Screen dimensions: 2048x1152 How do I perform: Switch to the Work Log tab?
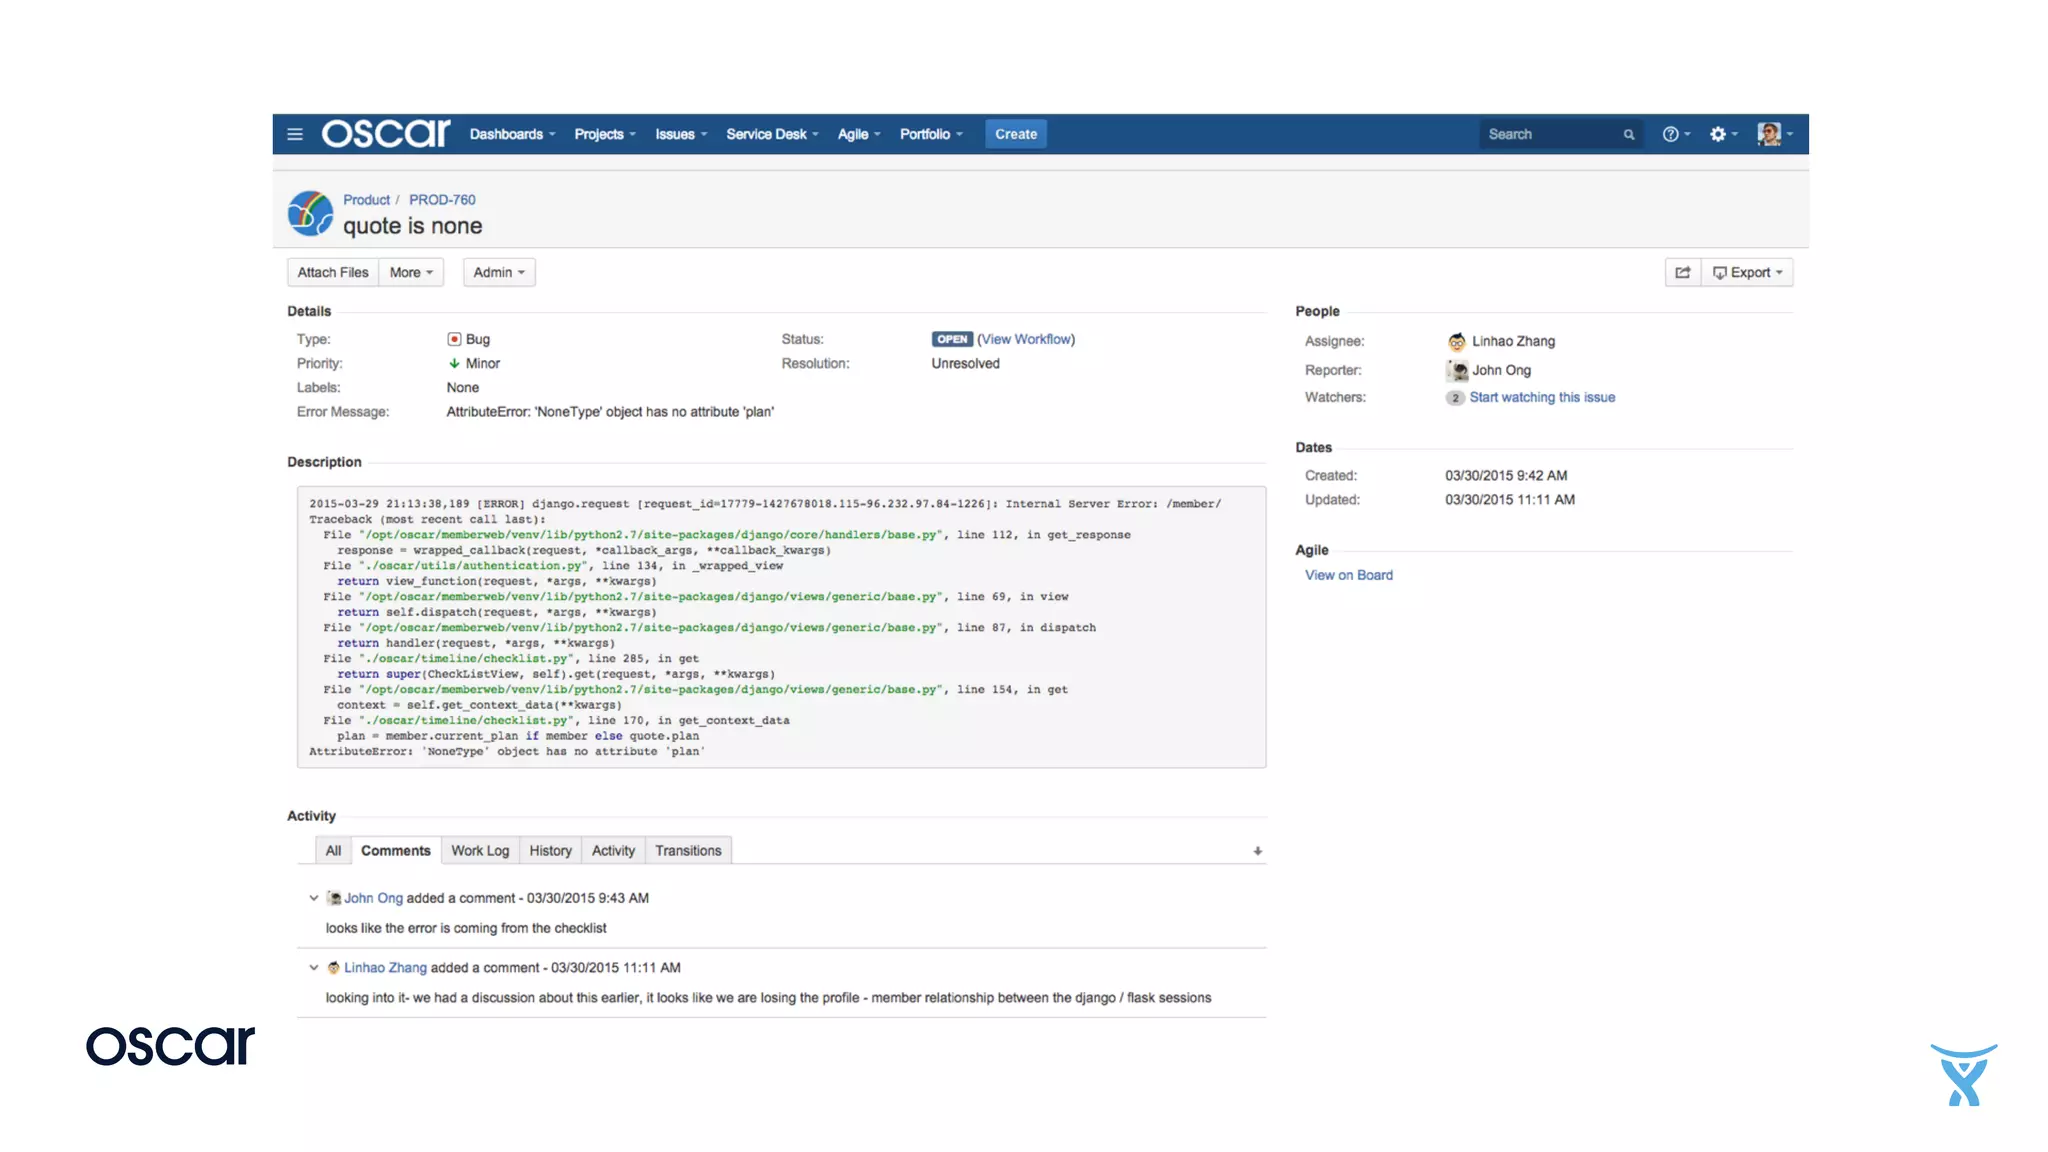480,850
